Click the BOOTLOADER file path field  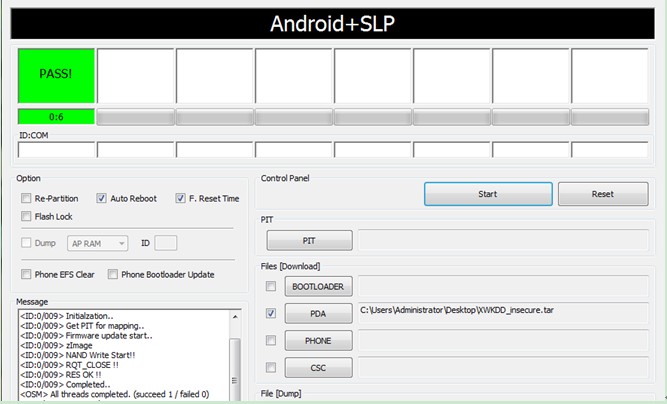[x=504, y=286]
